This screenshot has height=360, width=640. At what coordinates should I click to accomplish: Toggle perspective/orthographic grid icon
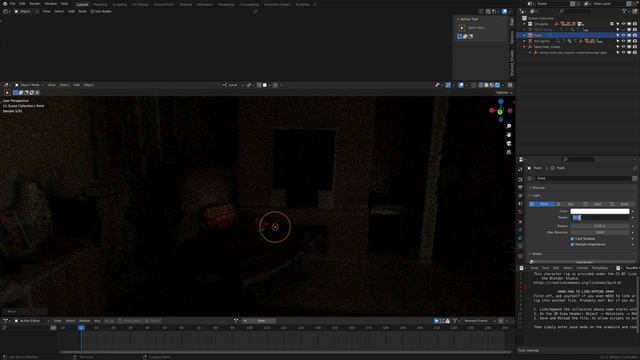click(509, 152)
